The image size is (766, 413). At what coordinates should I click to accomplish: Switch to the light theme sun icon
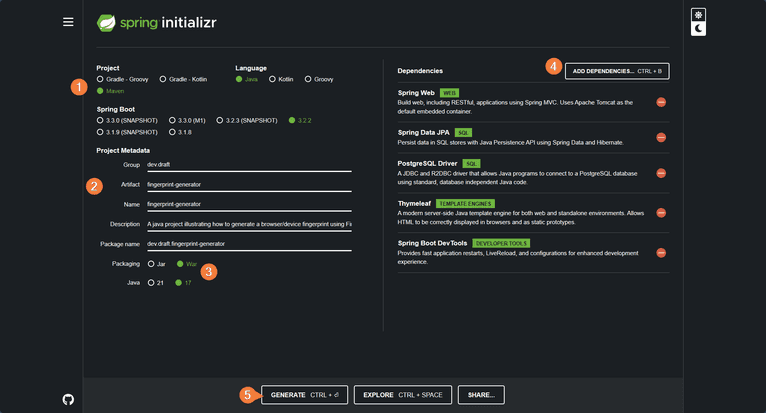pyautogui.click(x=699, y=15)
